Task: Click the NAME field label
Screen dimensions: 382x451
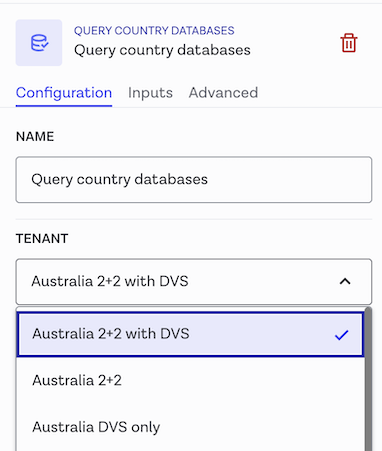Action: tap(35, 137)
